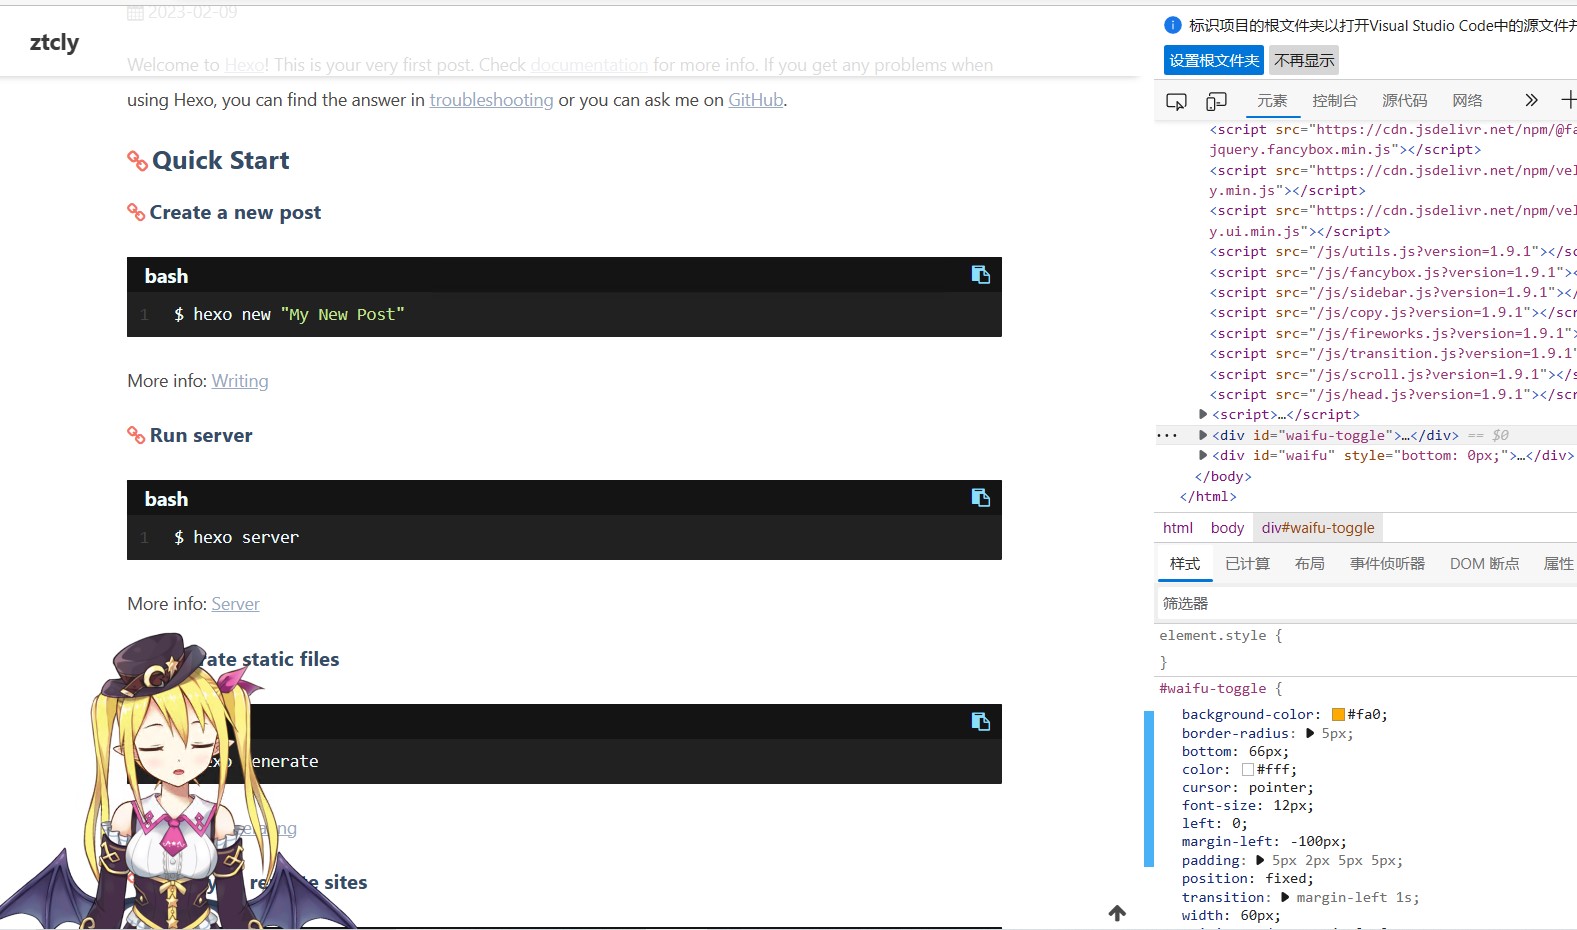1577x930 pixels.
Task: Focus the 筛选器 styles filter field
Action: [1365, 603]
